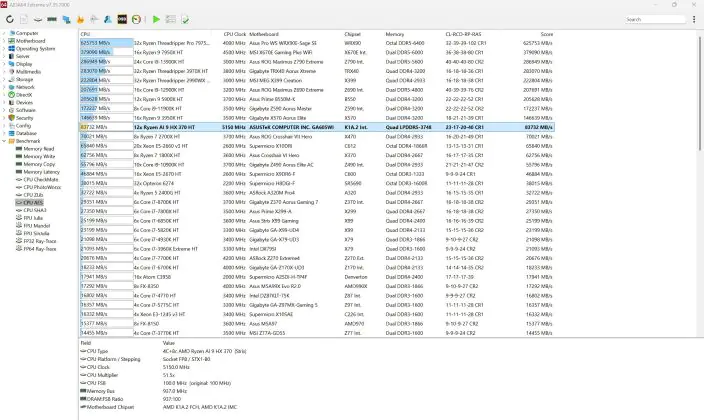This screenshot has height=420, width=704.
Task: Expand the Storage tree node
Action: click(x=4, y=79)
